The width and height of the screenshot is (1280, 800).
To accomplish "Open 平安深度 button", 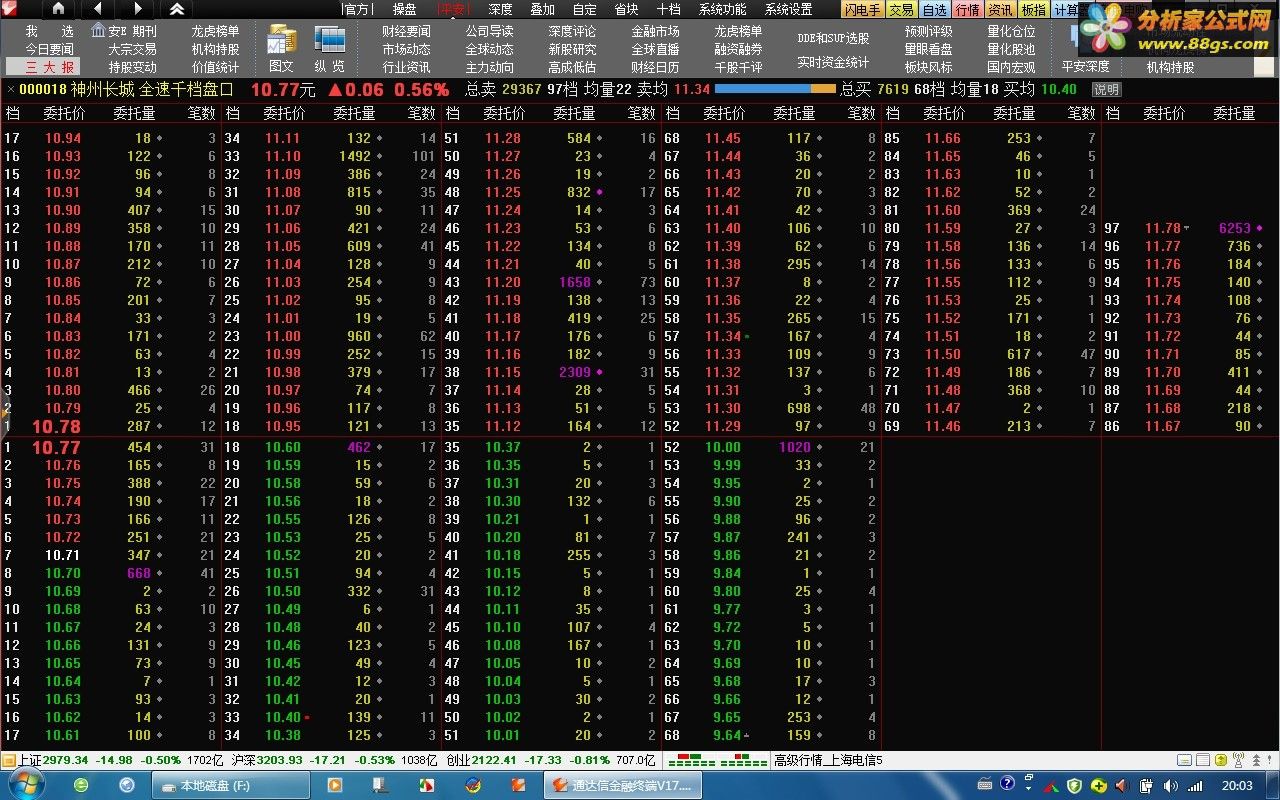I will pyautogui.click(x=1085, y=67).
